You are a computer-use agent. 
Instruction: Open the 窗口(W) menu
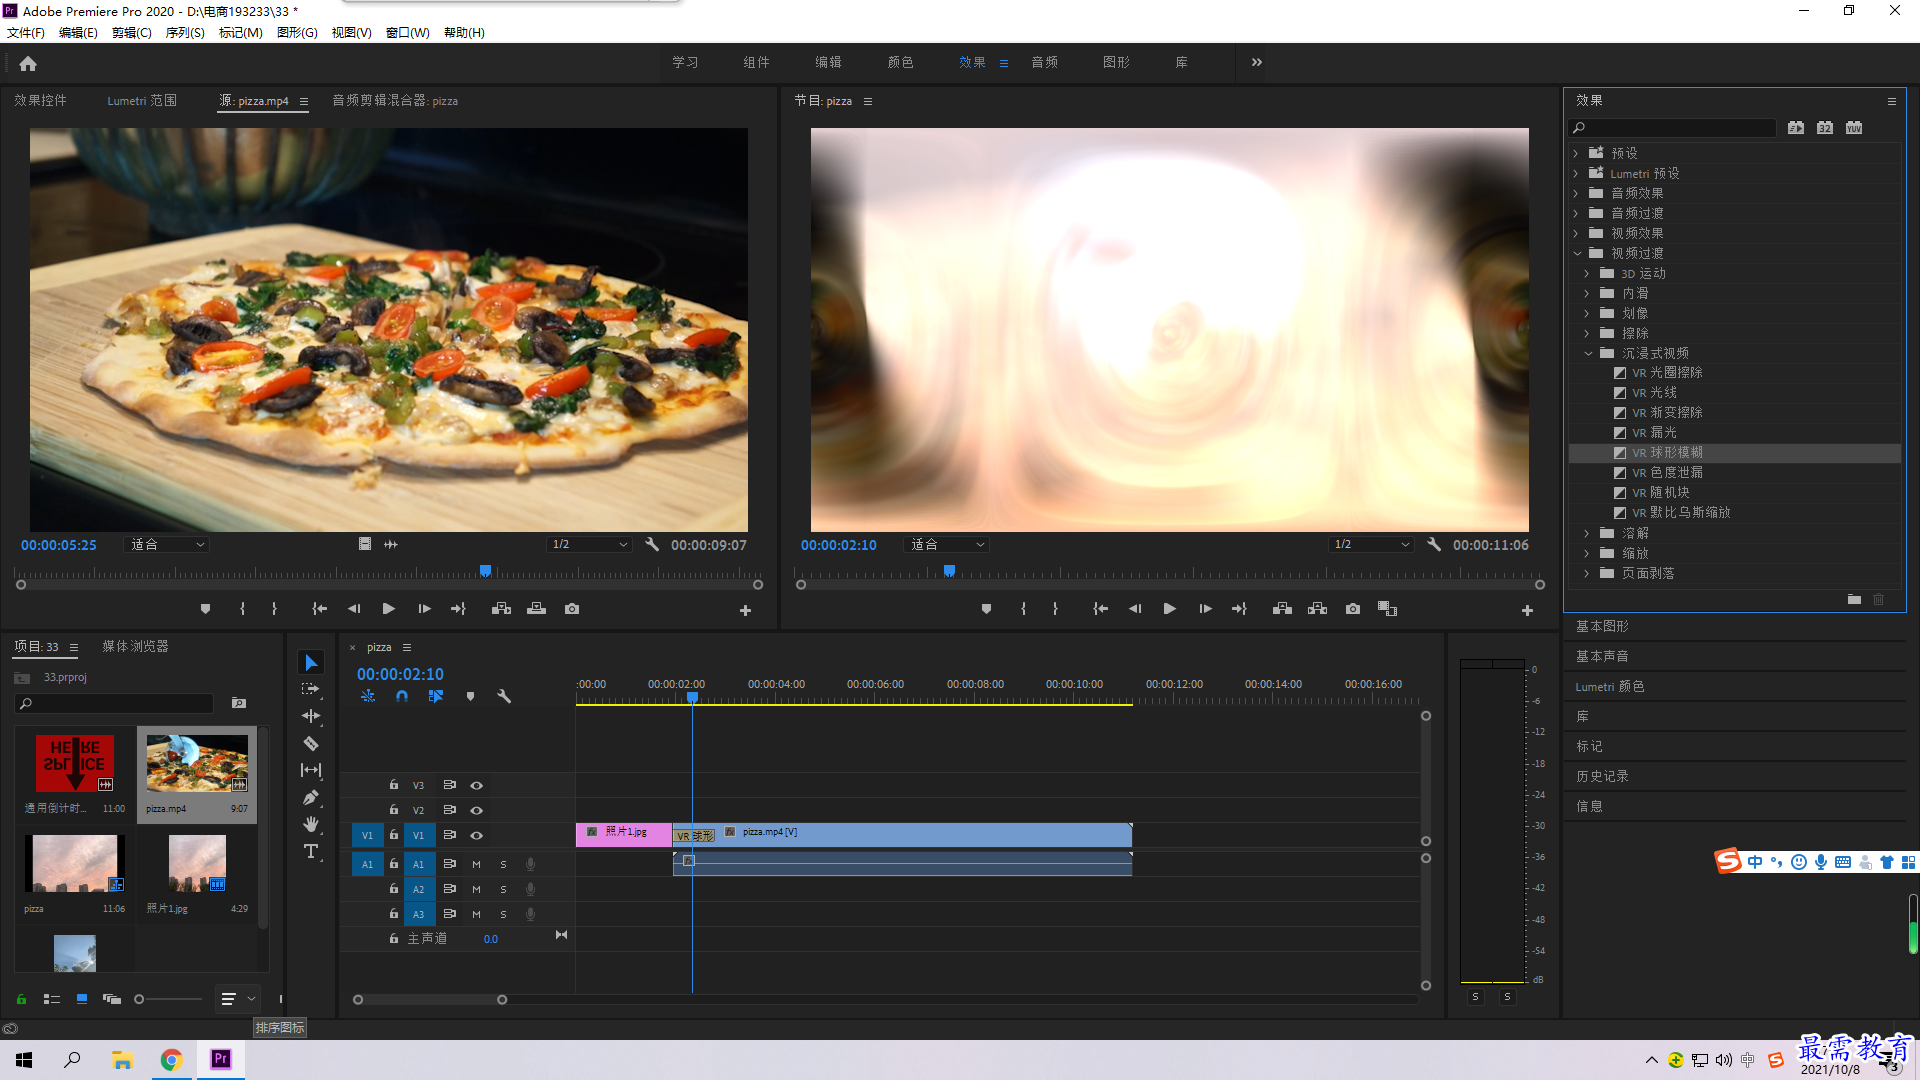pos(408,32)
